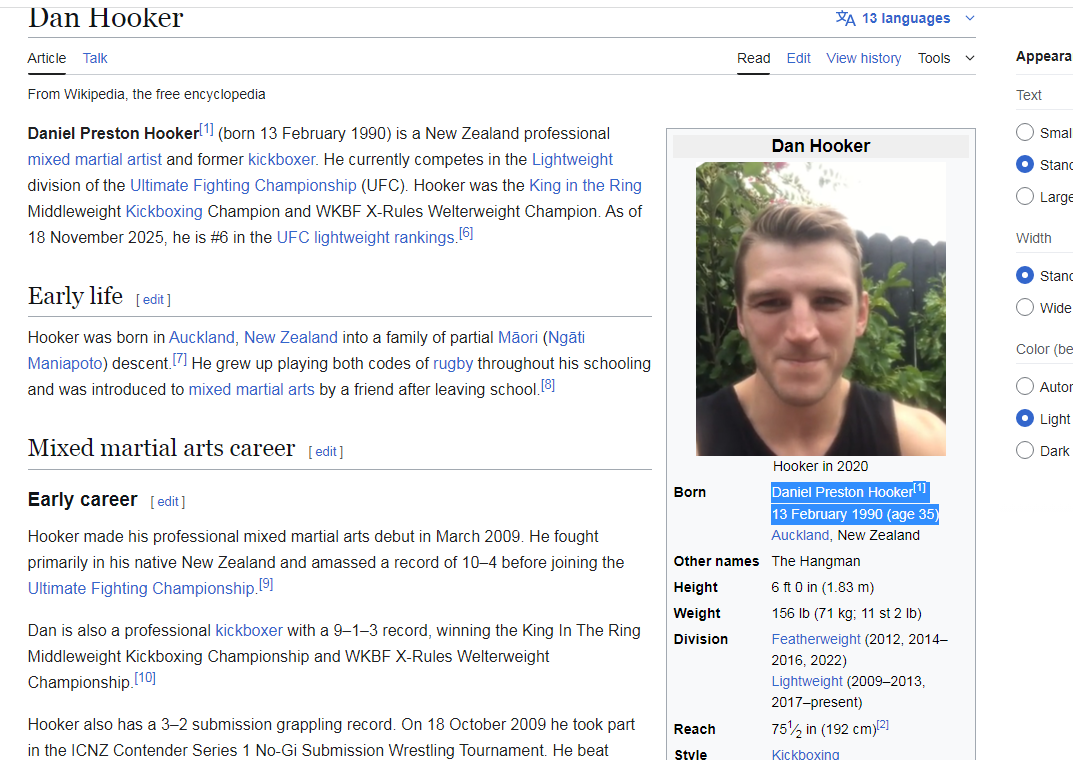This screenshot has width=1073, height=760.
Task: Open the View history tab
Action: pyautogui.click(x=864, y=58)
